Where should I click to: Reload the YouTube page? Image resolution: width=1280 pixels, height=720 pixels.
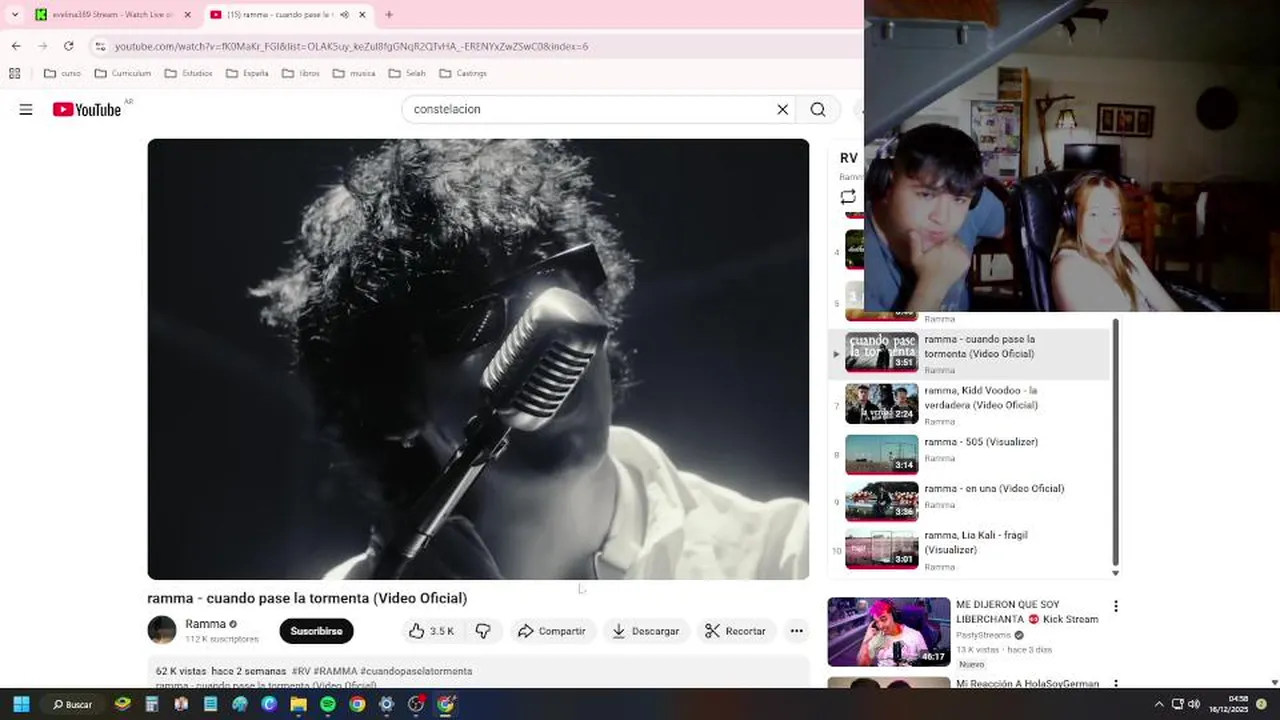coord(68,46)
